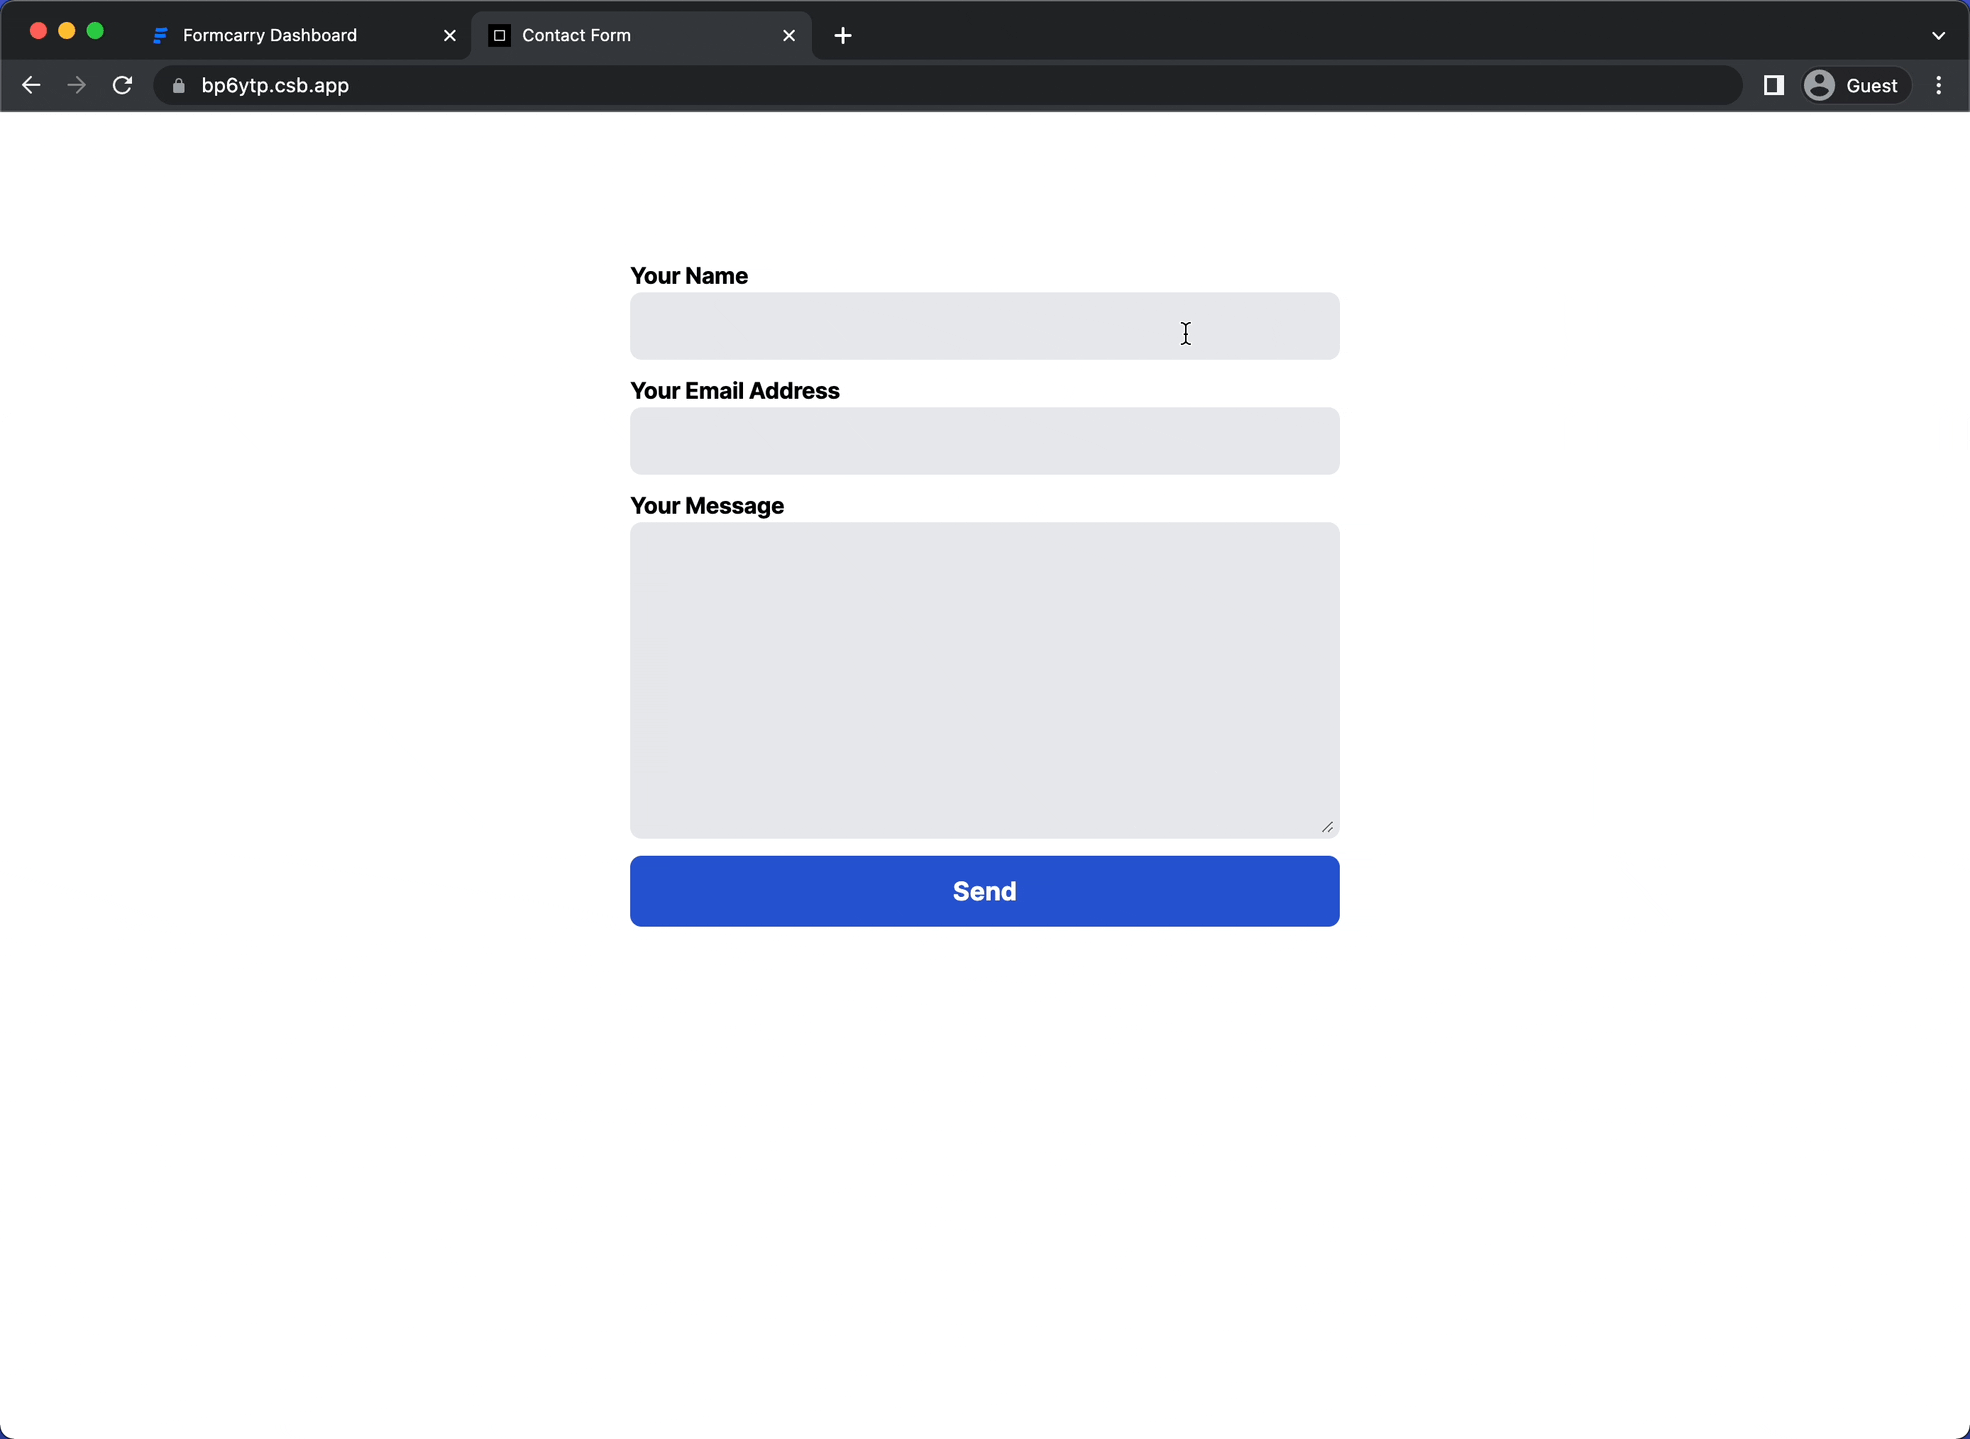
Task: Click the Your Email Address field
Action: (x=984, y=441)
